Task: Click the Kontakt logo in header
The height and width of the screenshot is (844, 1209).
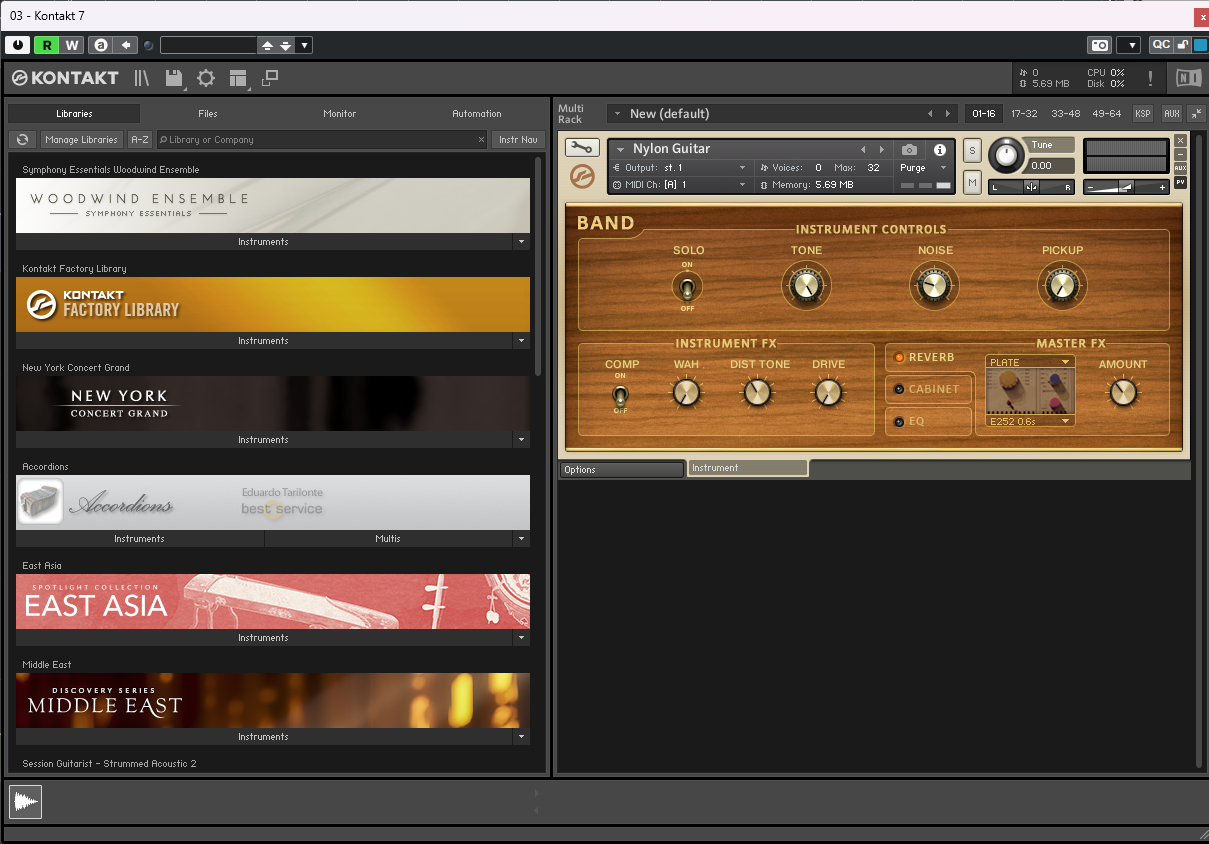Action: 65,78
